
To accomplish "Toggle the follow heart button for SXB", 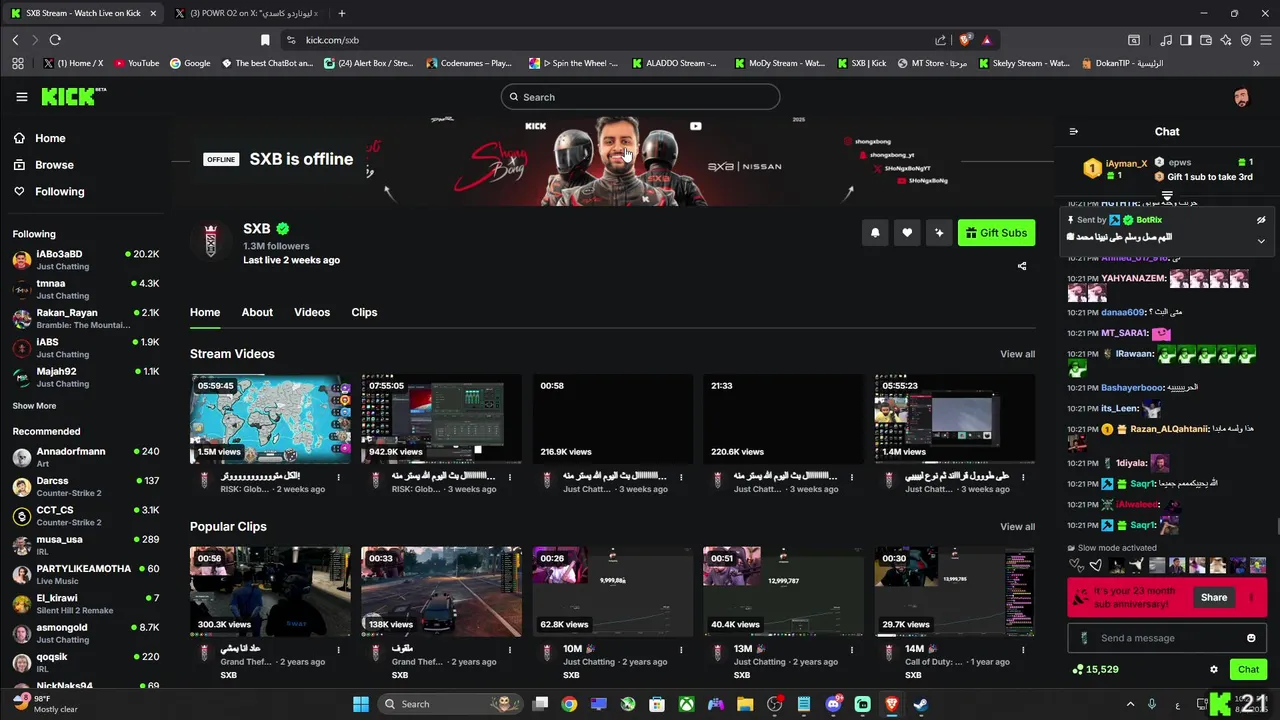I will pyautogui.click(x=907, y=233).
